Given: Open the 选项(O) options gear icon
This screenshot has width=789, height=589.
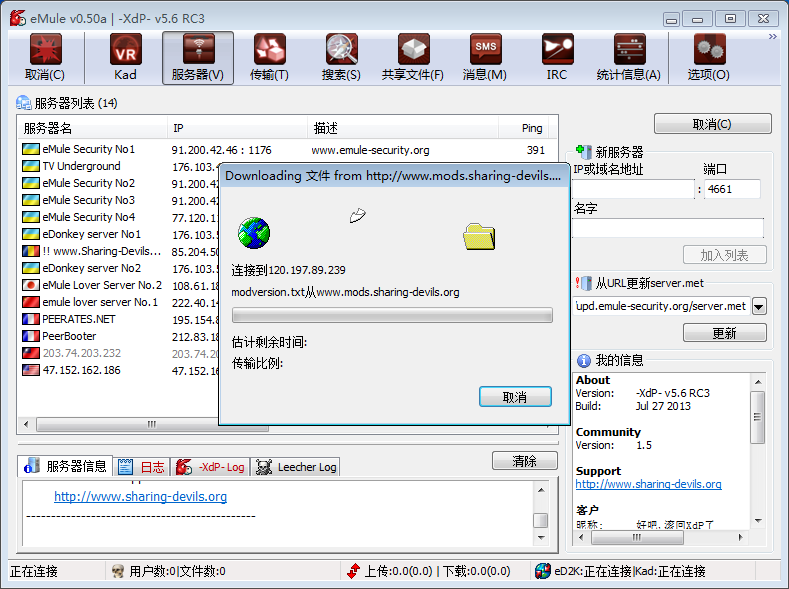Looking at the screenshot, I should (x=709, y=49).
